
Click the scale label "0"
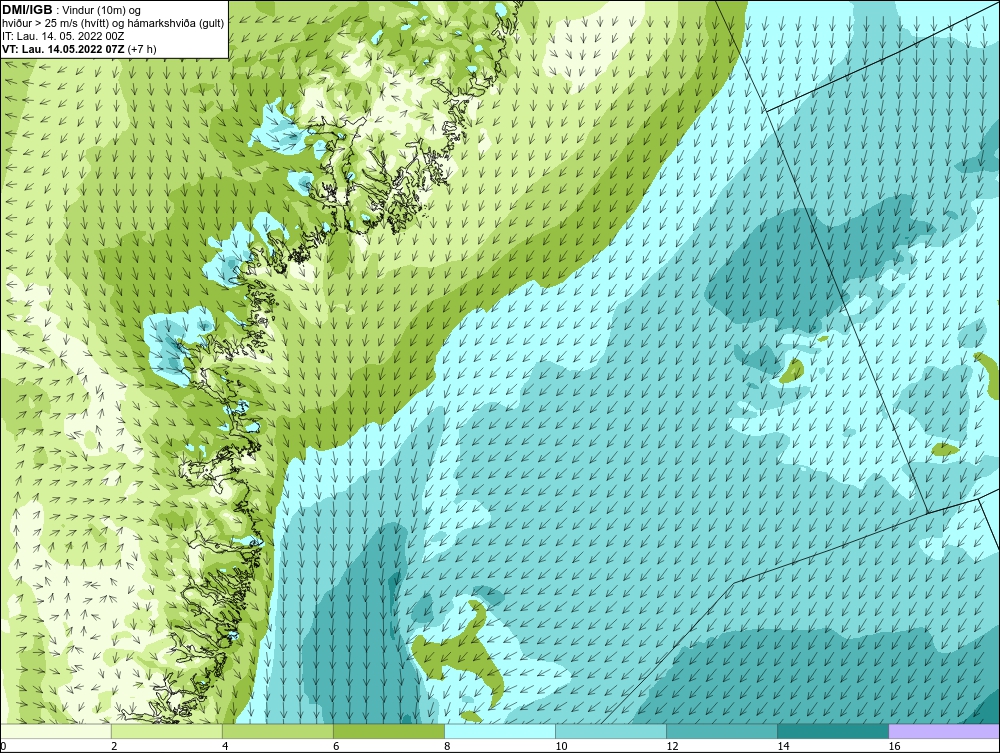point(3,746)
